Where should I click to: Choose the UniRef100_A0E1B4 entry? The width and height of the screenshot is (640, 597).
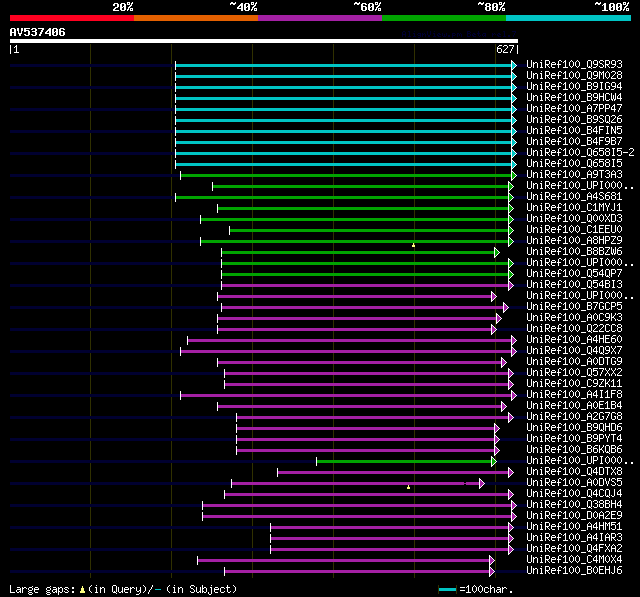pyautogui.click(x=574, y=406)
